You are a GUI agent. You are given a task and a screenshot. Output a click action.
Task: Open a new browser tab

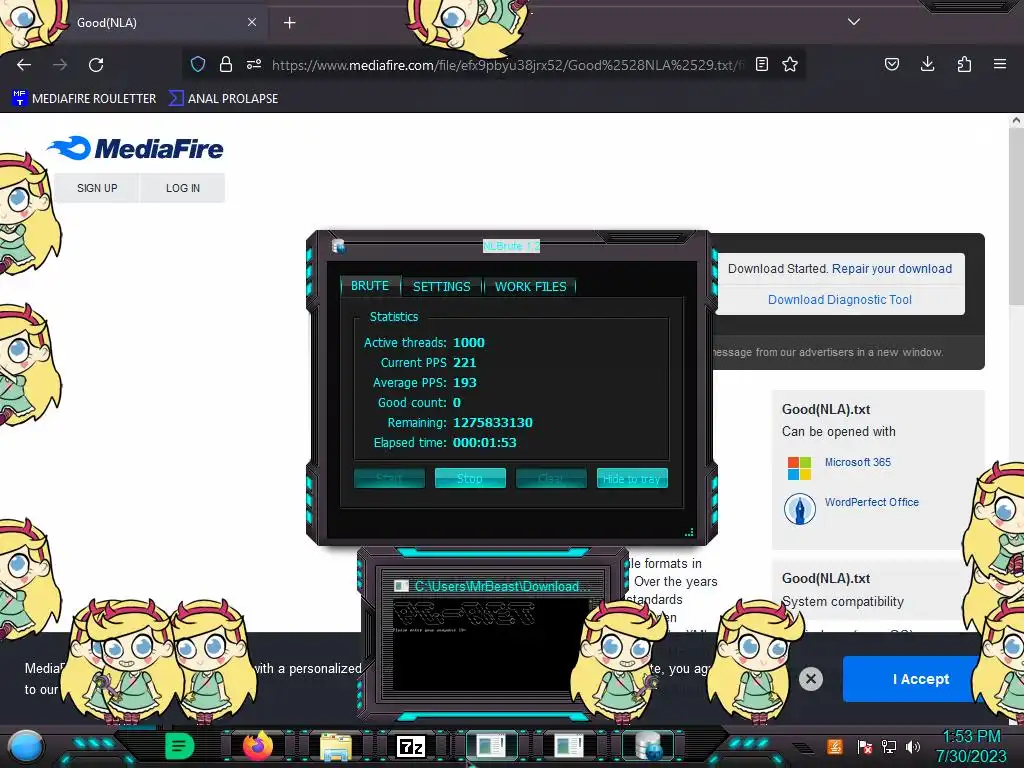(289, 23)
